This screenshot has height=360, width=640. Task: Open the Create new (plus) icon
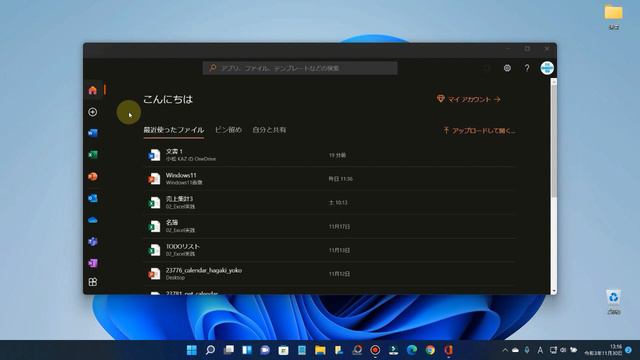point(93,112)
